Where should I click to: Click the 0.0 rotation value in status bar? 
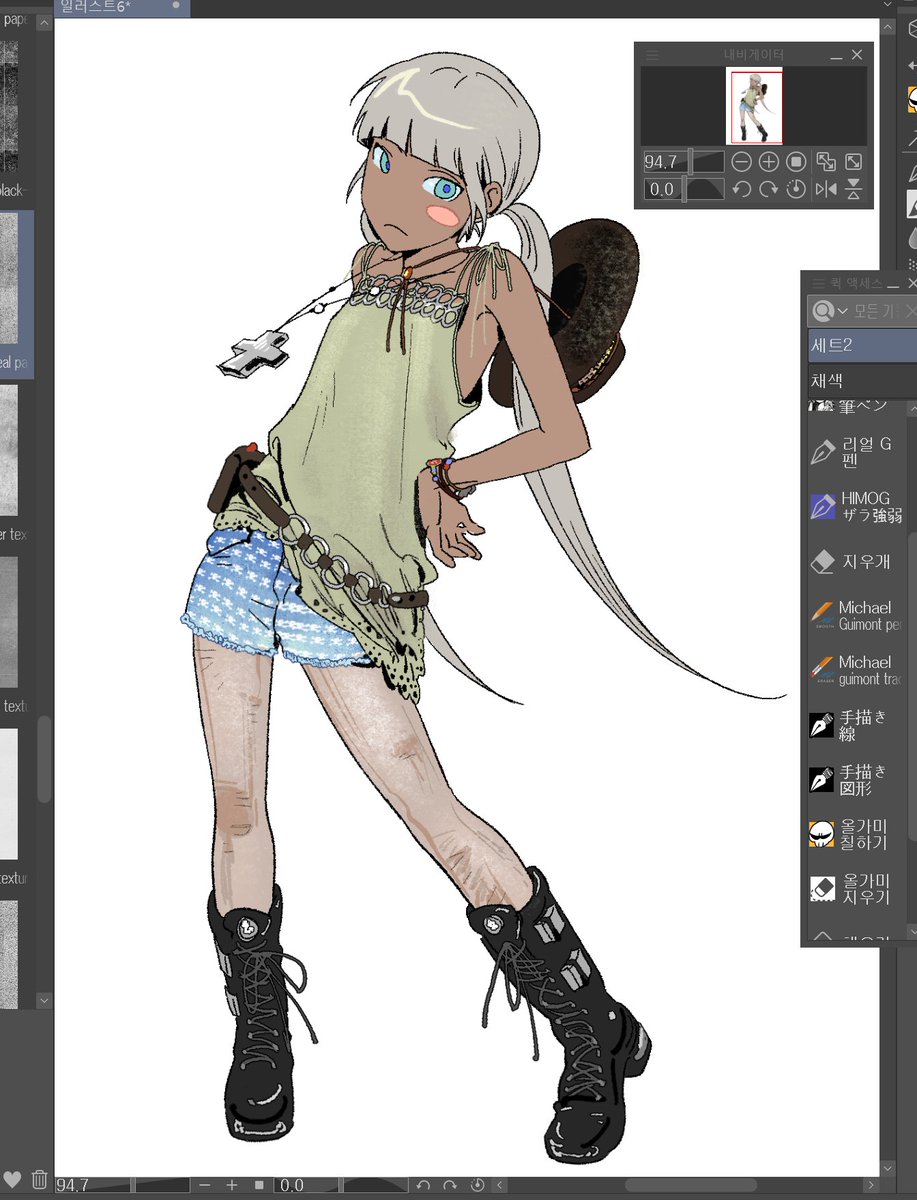(x=292, y=1185)
